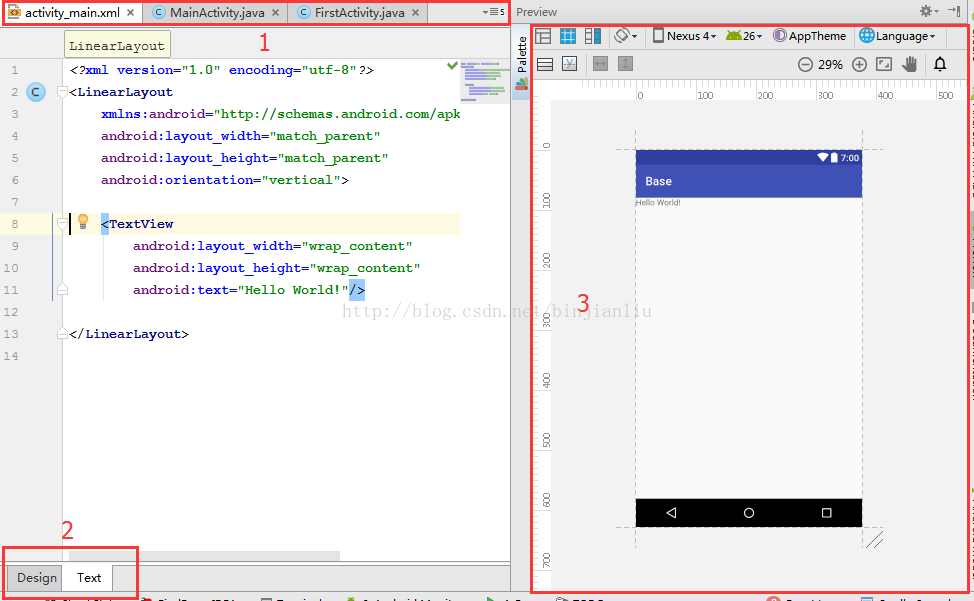This screenshot has width=974, height=601.
Task: Click the layout orientation convert icon
Action: [x=545, y=64]
